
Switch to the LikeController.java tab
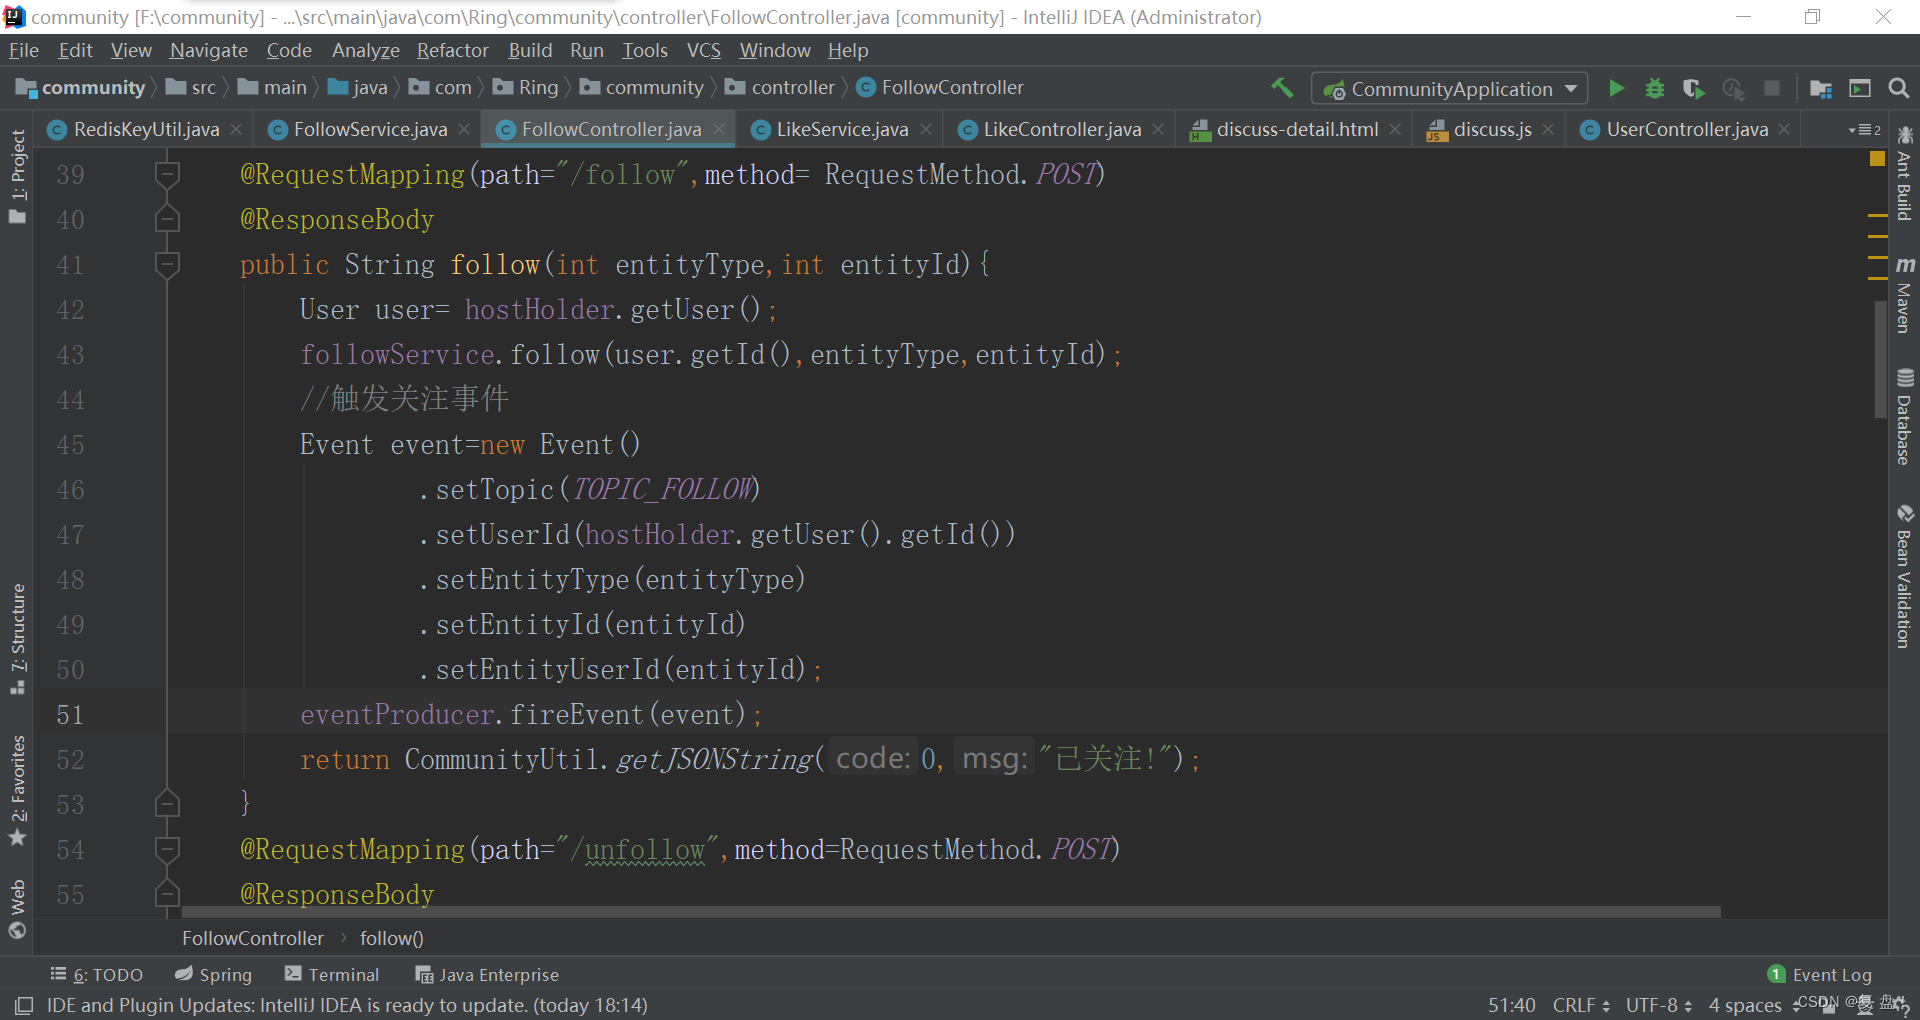1062,129
